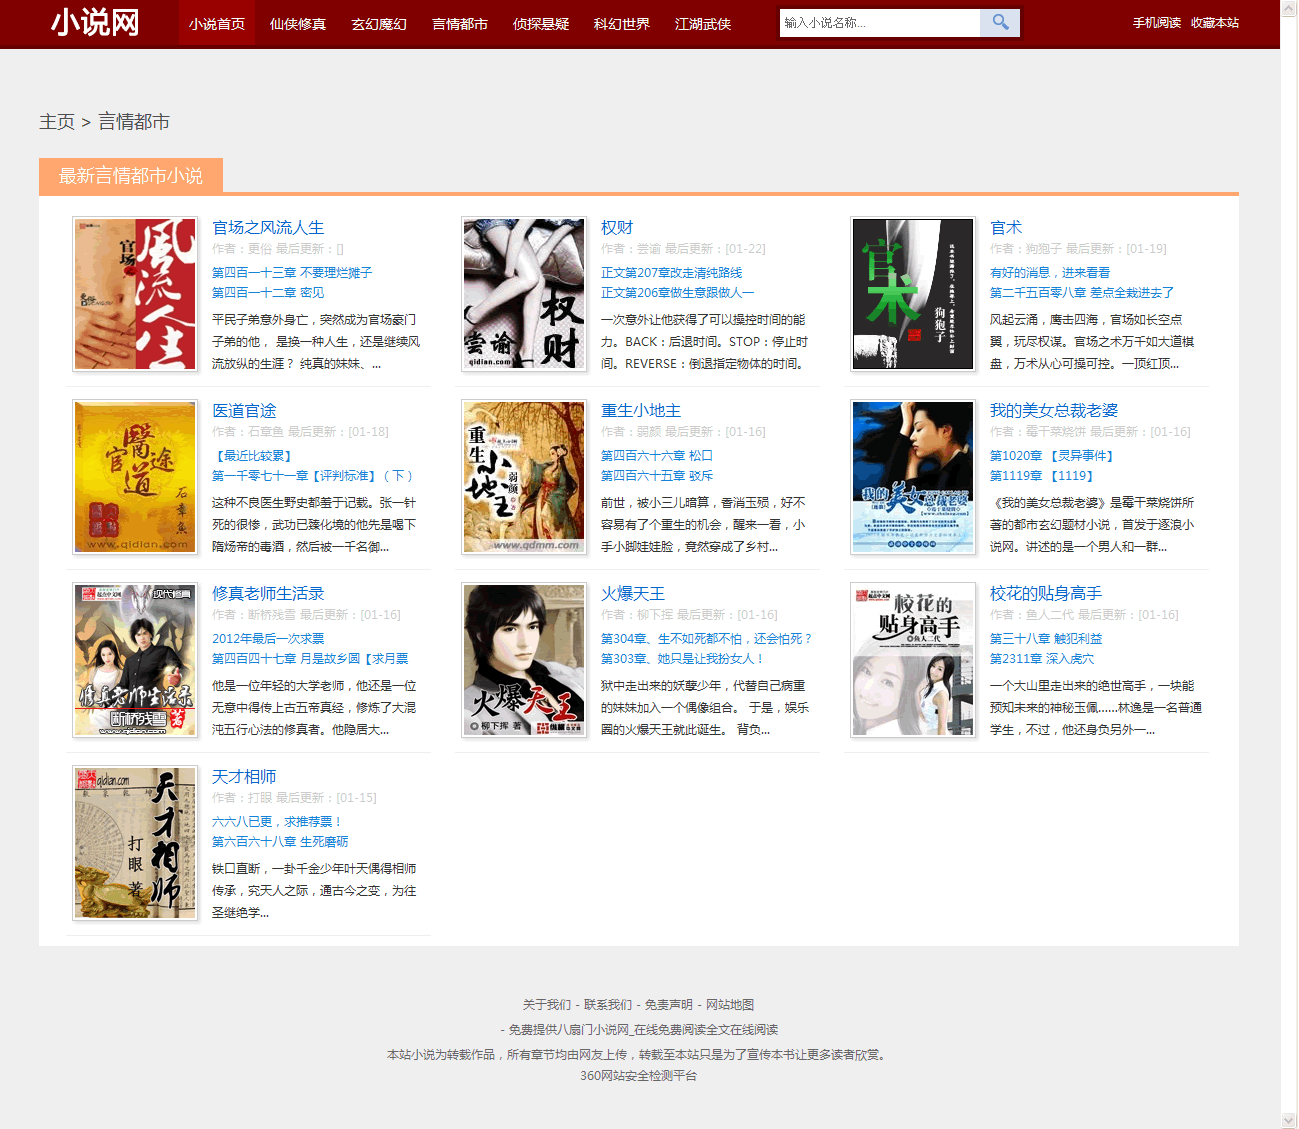Screen dimensions: 1299x1129
Task: Open the 重生小地主 title link
Action: 640,411
